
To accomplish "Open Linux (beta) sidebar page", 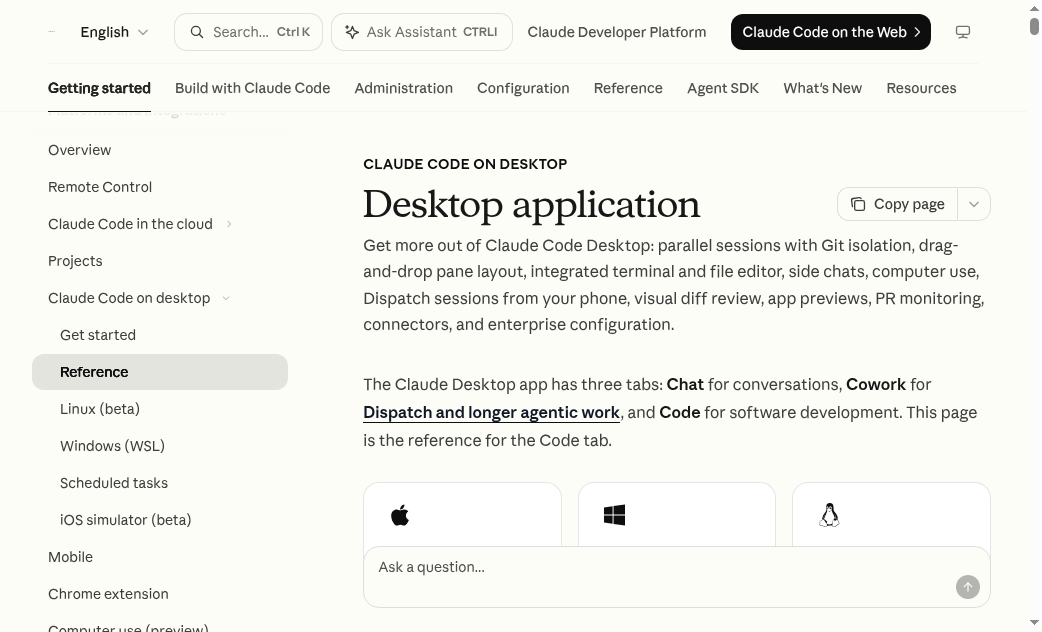I will click(x=159, y=409).
